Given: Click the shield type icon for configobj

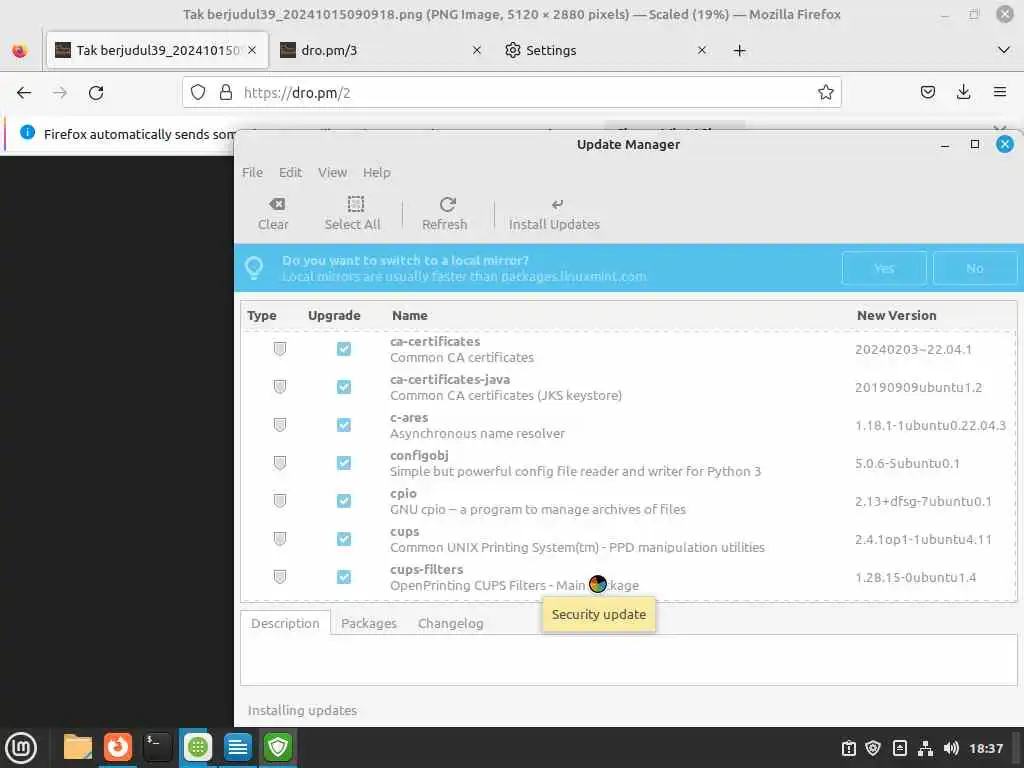Looking at the screenshot, I should click(x=280, y=463).
